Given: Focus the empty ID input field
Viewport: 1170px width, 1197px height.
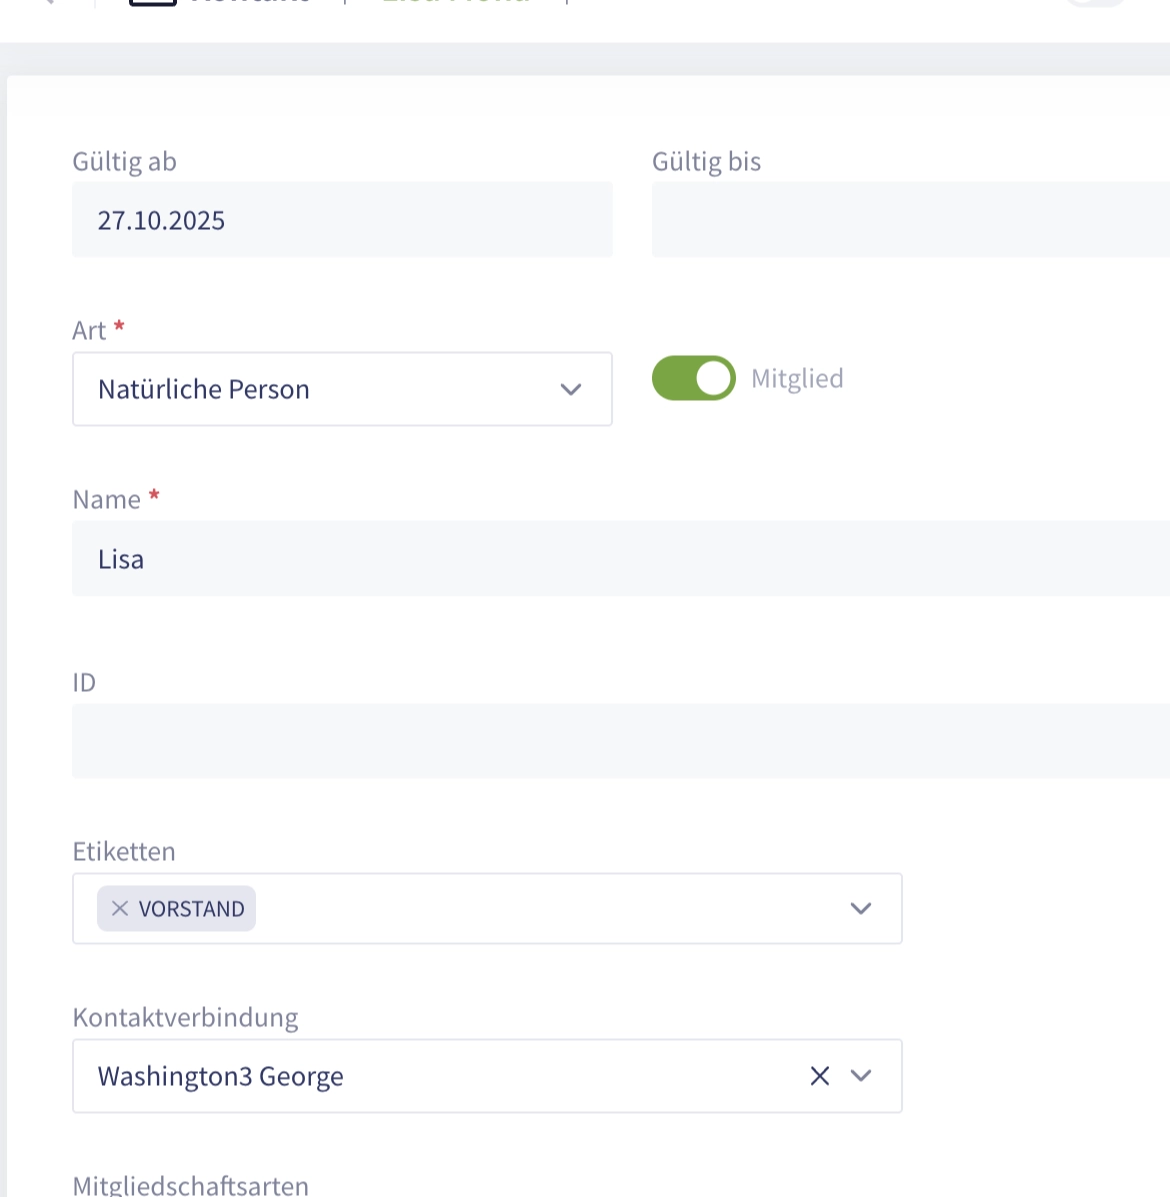Looking at the screenshot, I should tap(620, 741).
